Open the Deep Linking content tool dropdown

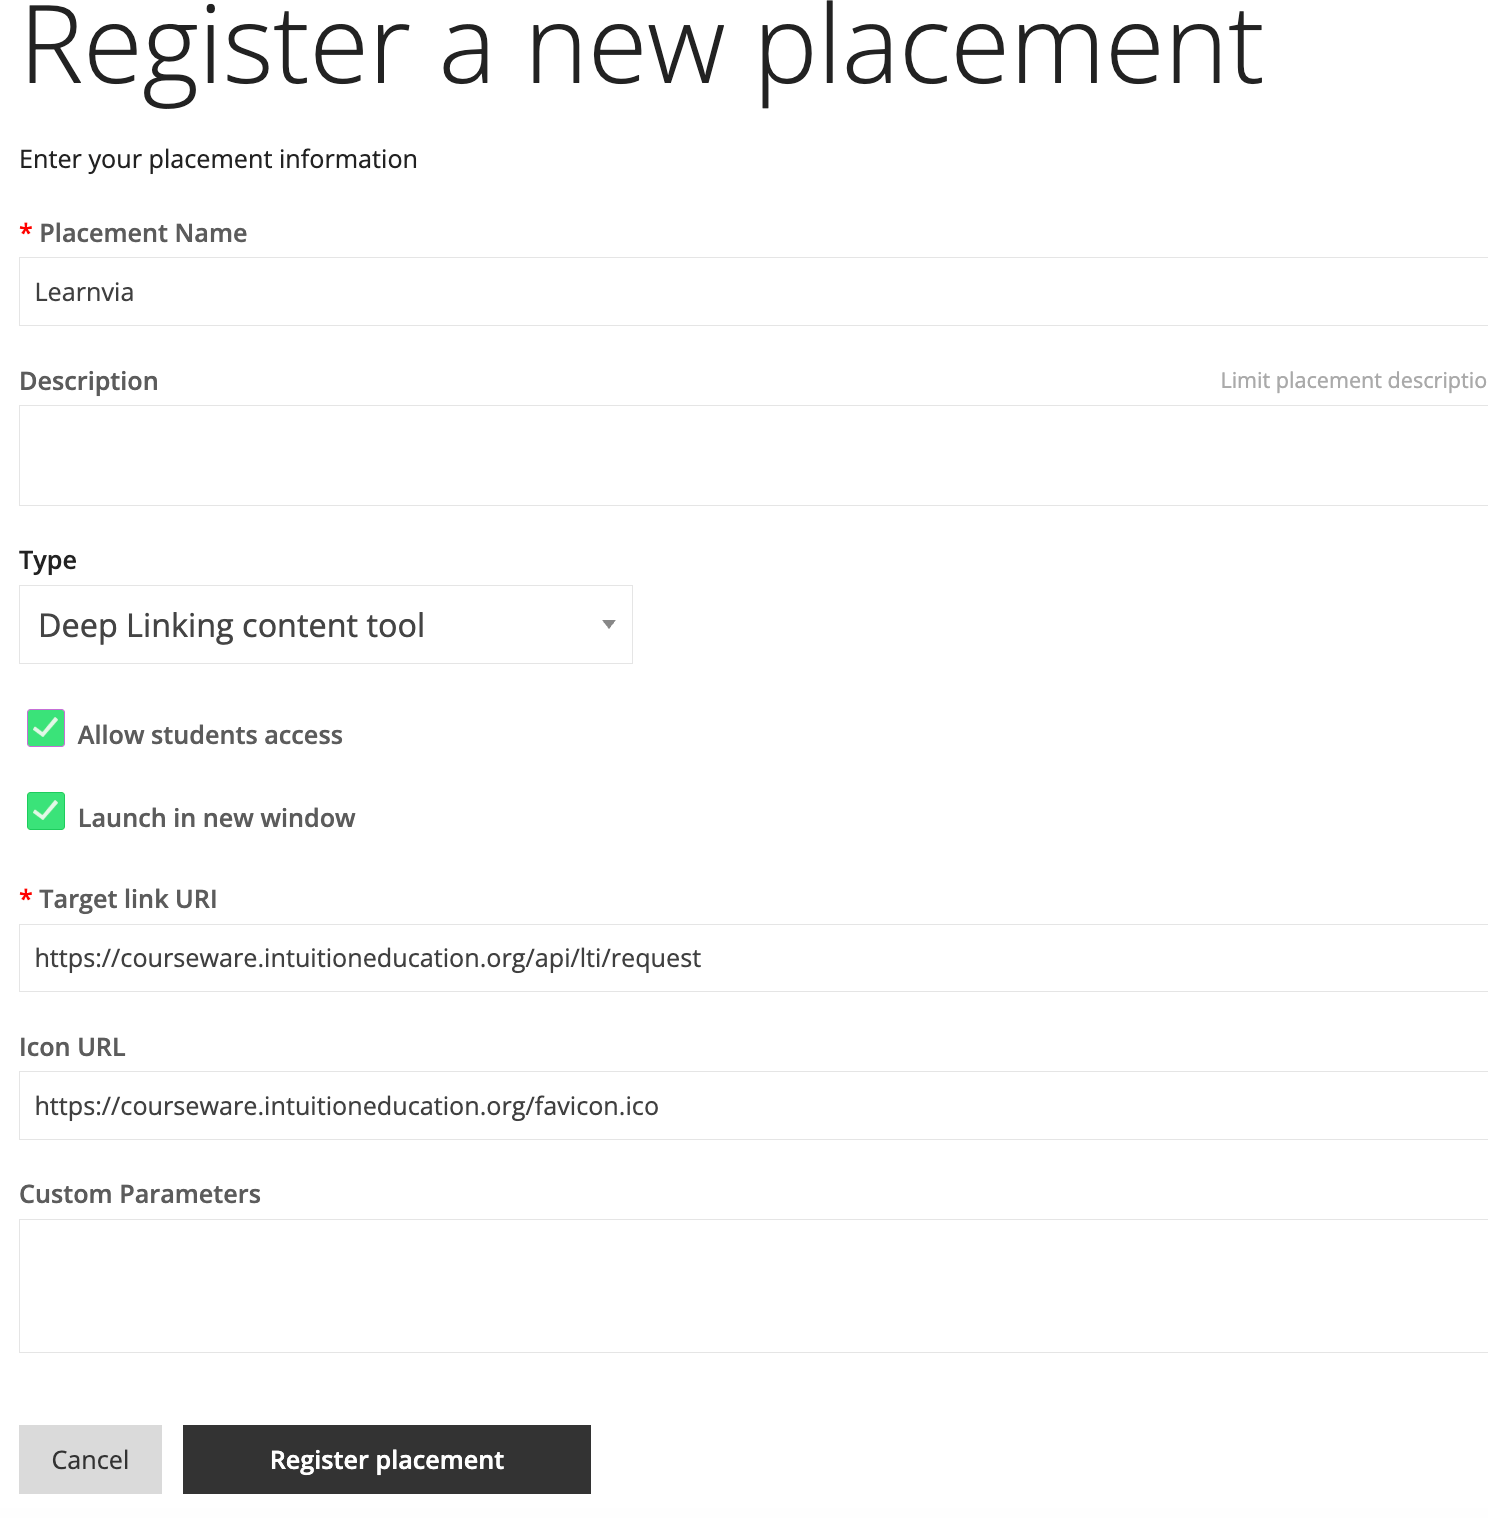coord(326,625)
